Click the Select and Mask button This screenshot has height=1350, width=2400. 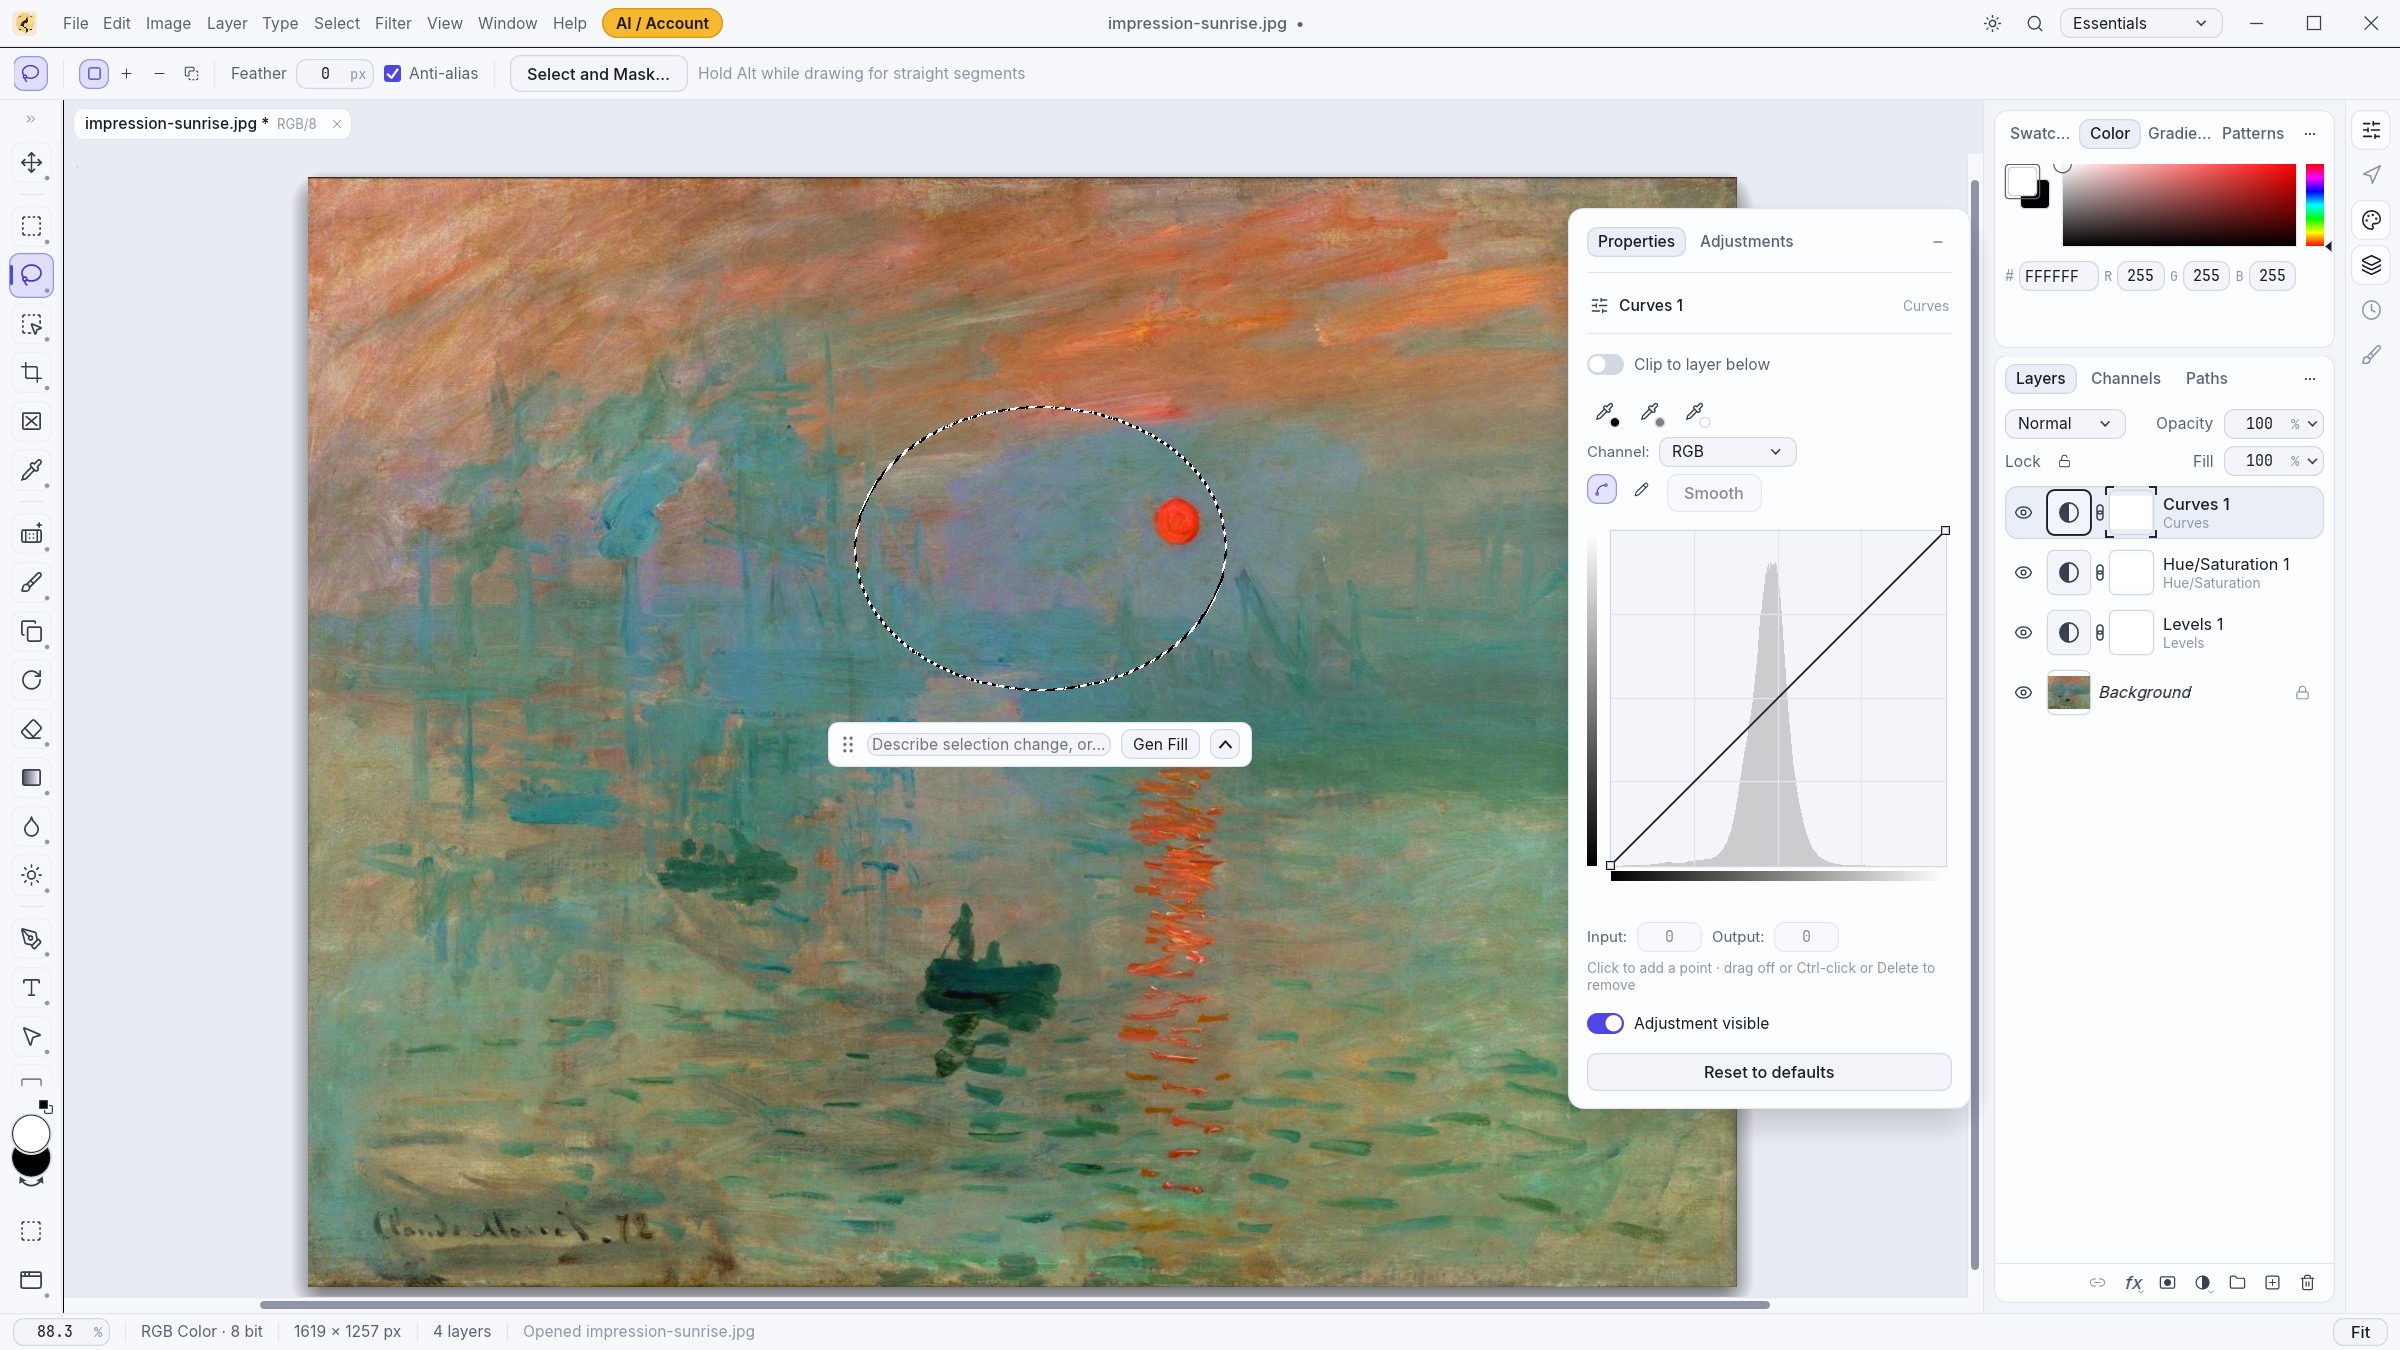(598, 73)
